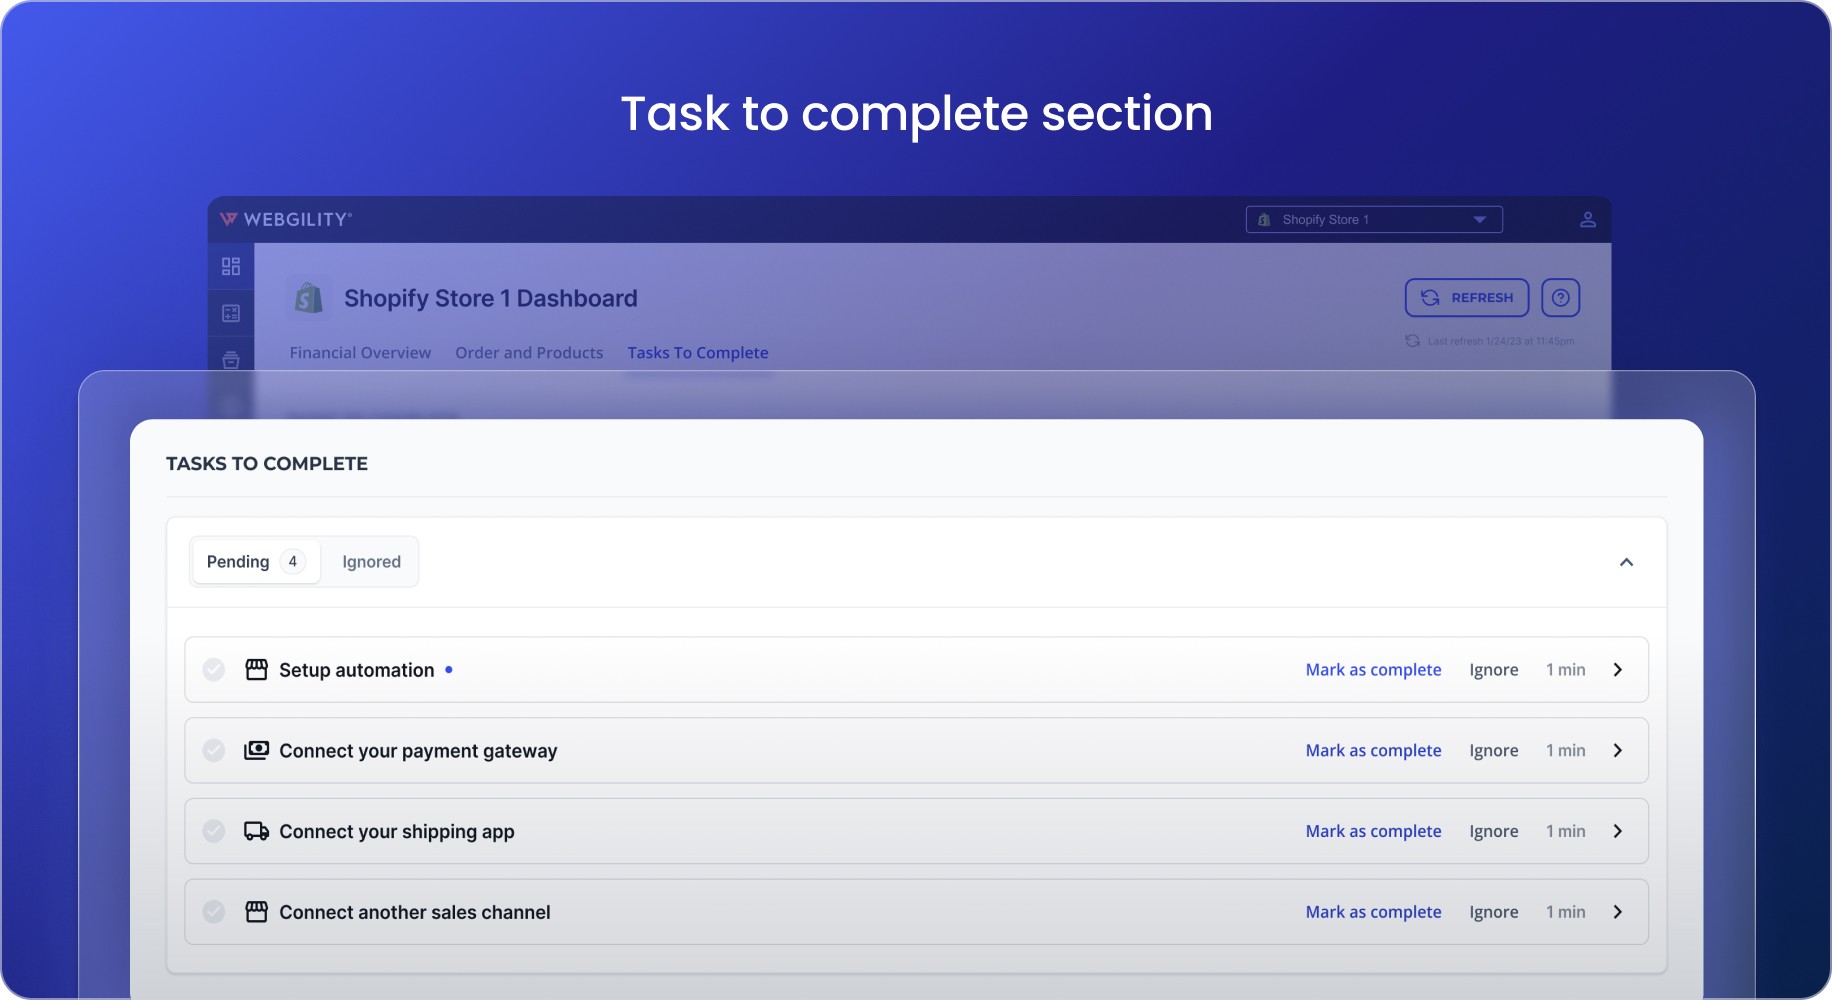Expand the Connect your shipping app task
The height and width of the screenshot is (1000, 1832).
pos(1617,831)
